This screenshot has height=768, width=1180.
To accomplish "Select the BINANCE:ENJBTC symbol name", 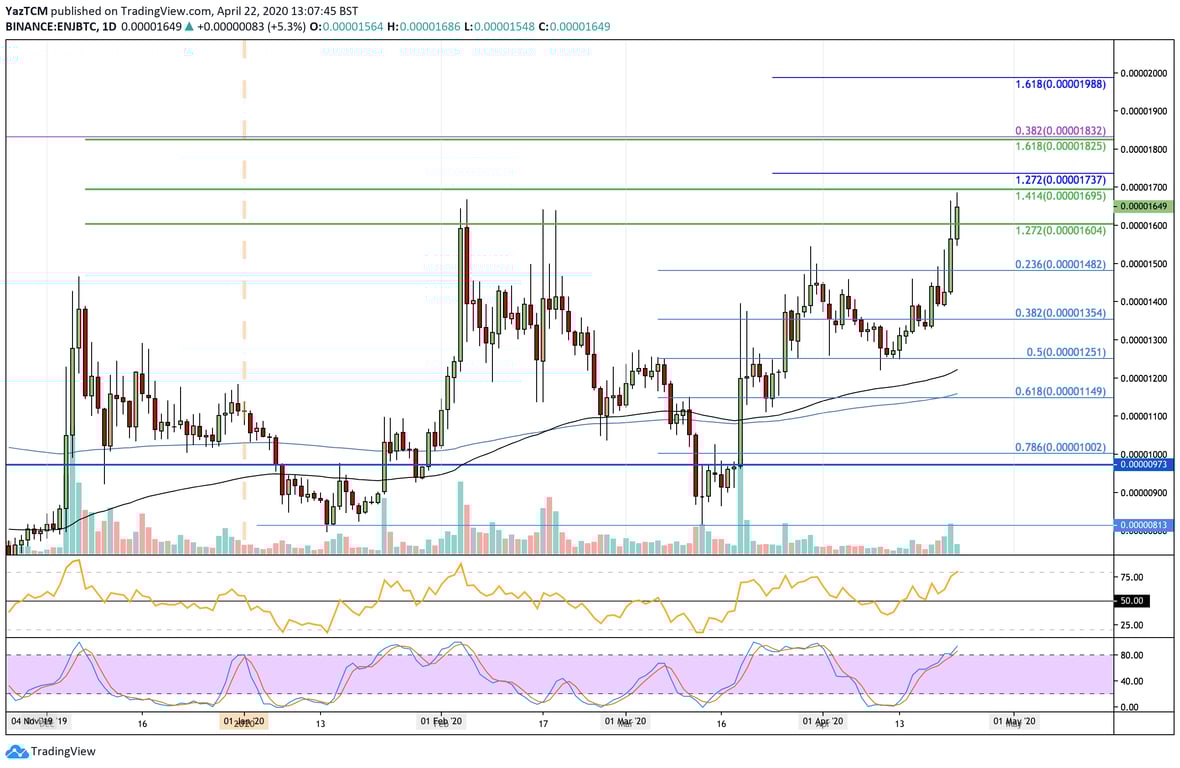I will (53, 28).
